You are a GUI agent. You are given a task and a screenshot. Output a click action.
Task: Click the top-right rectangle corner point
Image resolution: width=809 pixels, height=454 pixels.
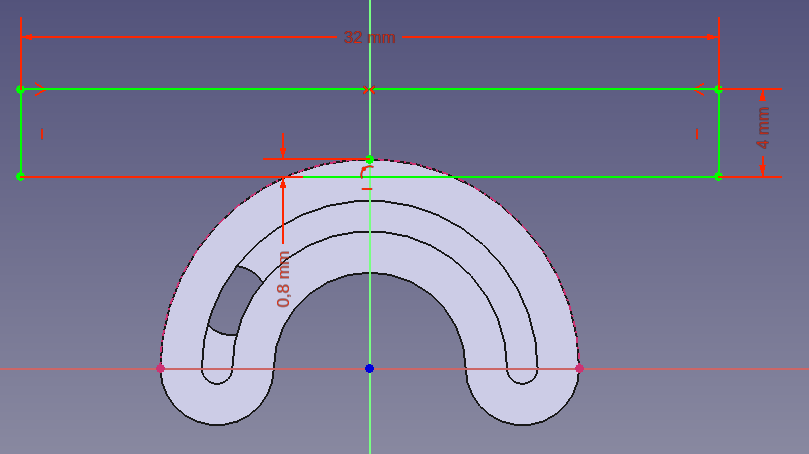coord(718,89)
